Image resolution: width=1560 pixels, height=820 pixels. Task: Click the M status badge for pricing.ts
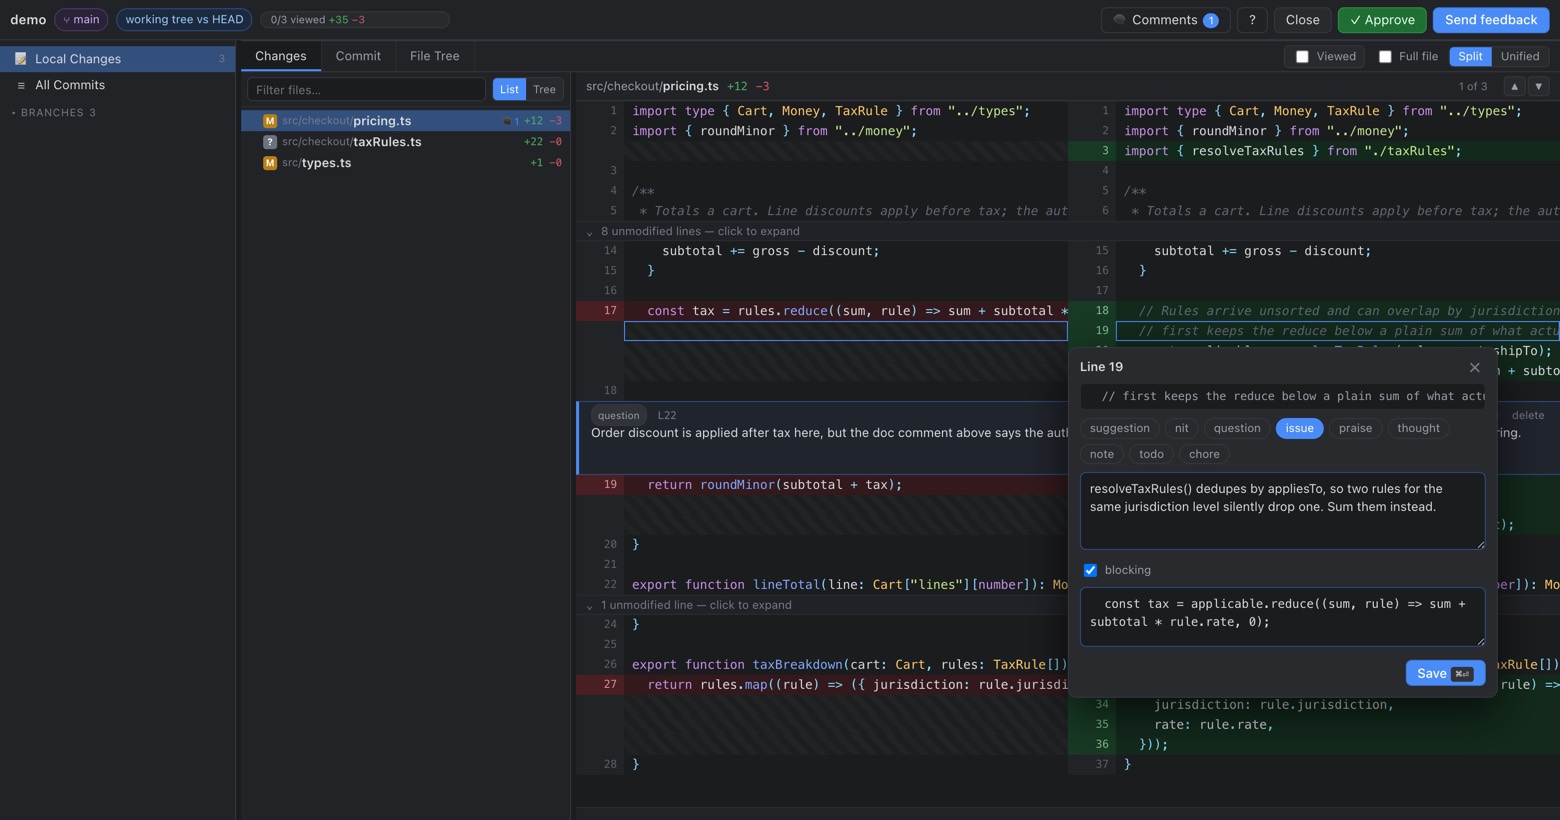click(x=270, y=121)
